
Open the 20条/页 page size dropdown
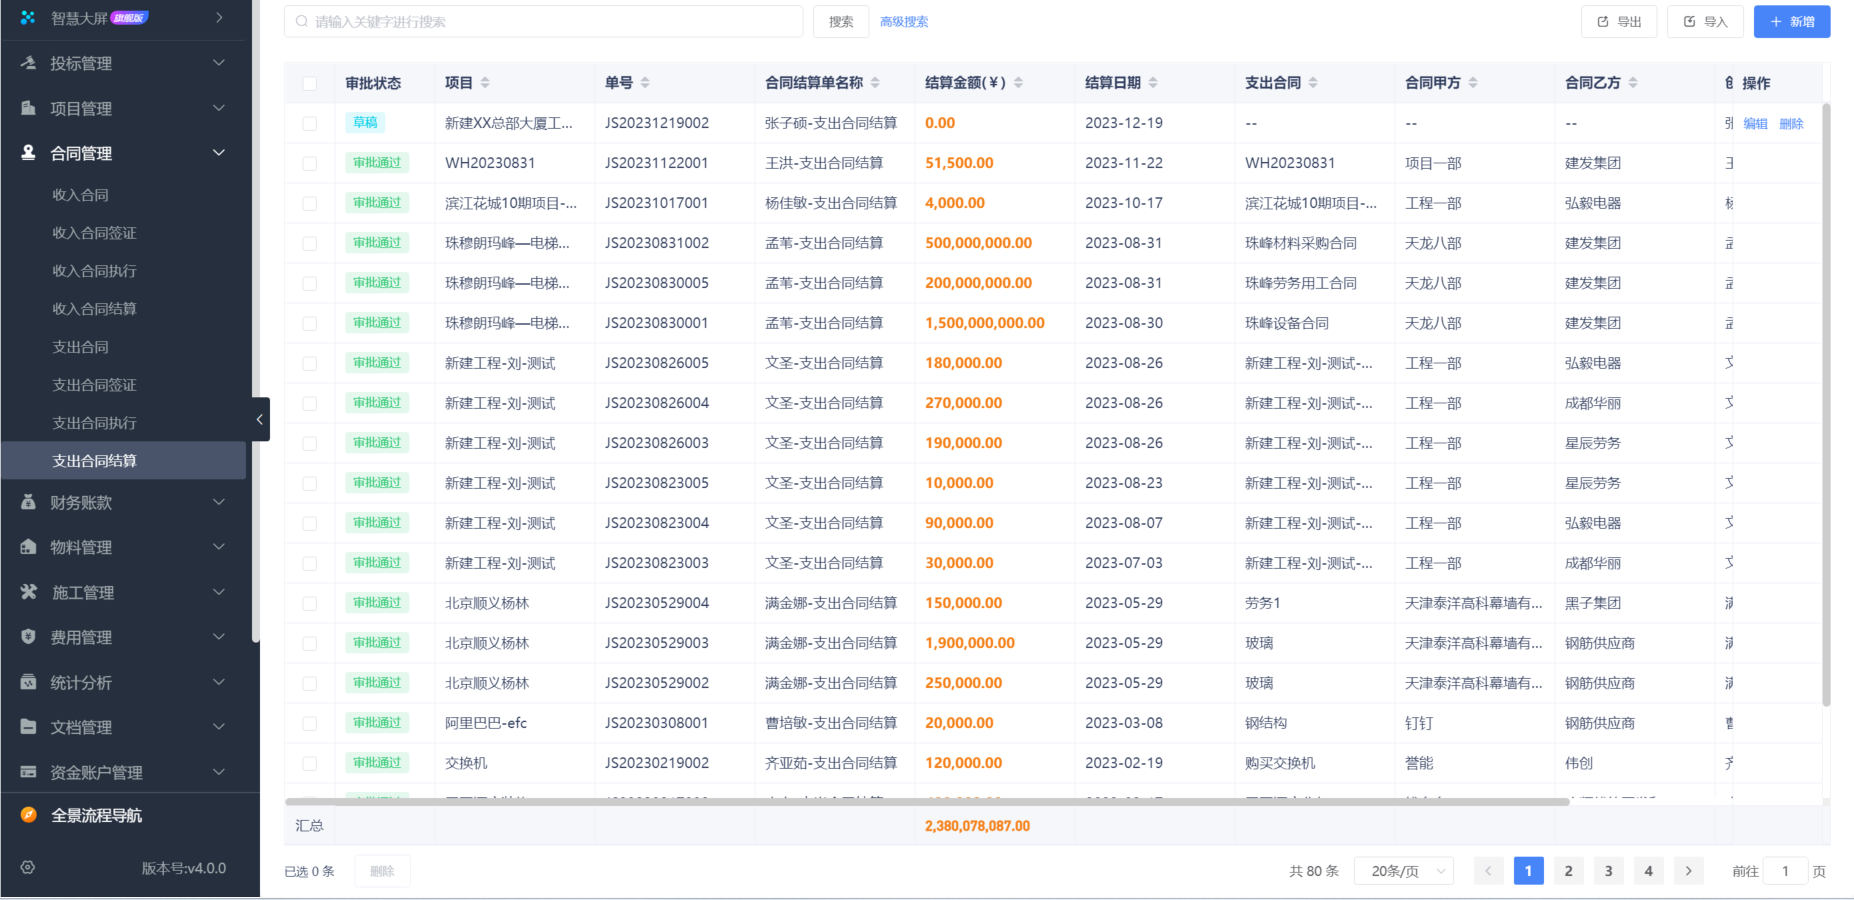(1404, 871)
